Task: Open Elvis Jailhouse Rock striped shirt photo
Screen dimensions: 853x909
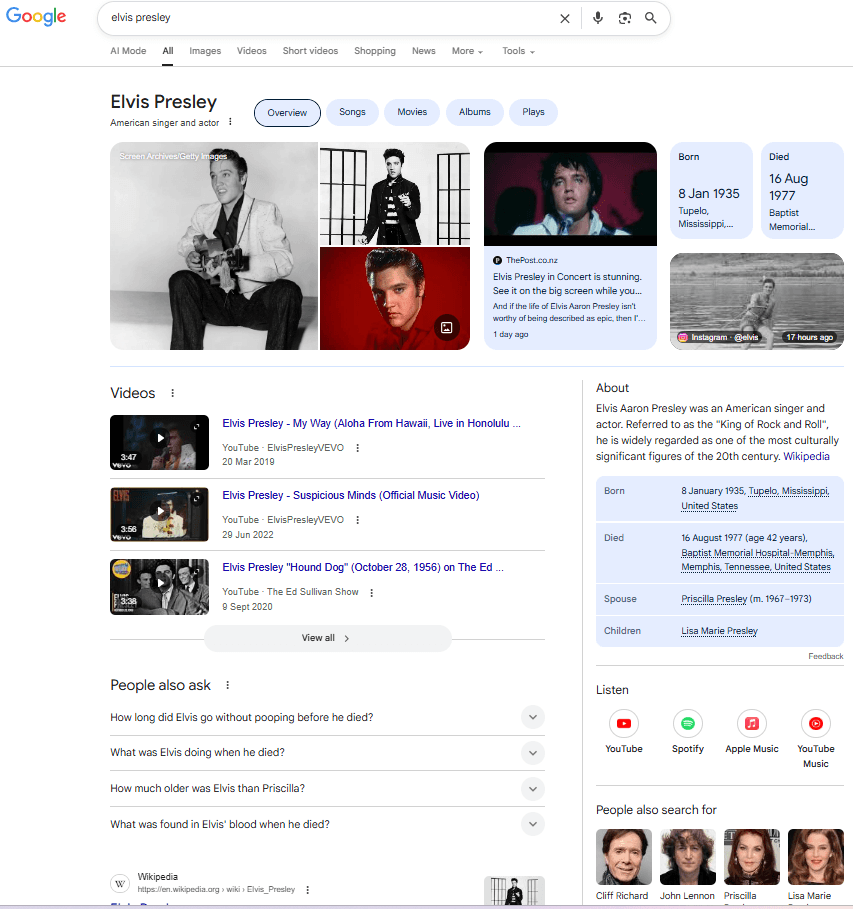Action: coord(395,194)
